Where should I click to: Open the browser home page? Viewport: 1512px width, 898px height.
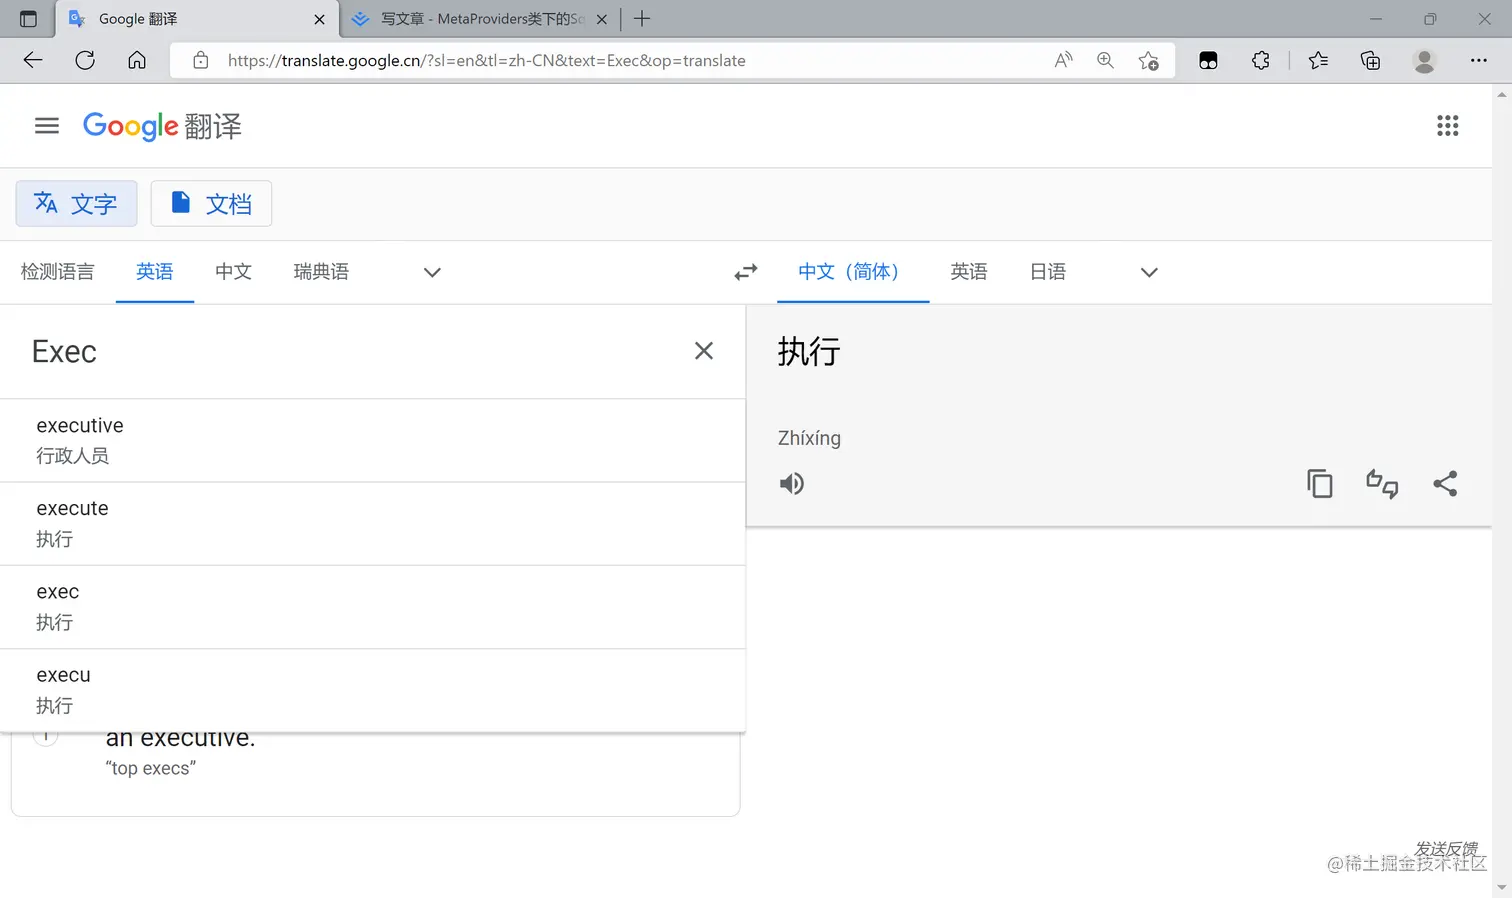137,60
